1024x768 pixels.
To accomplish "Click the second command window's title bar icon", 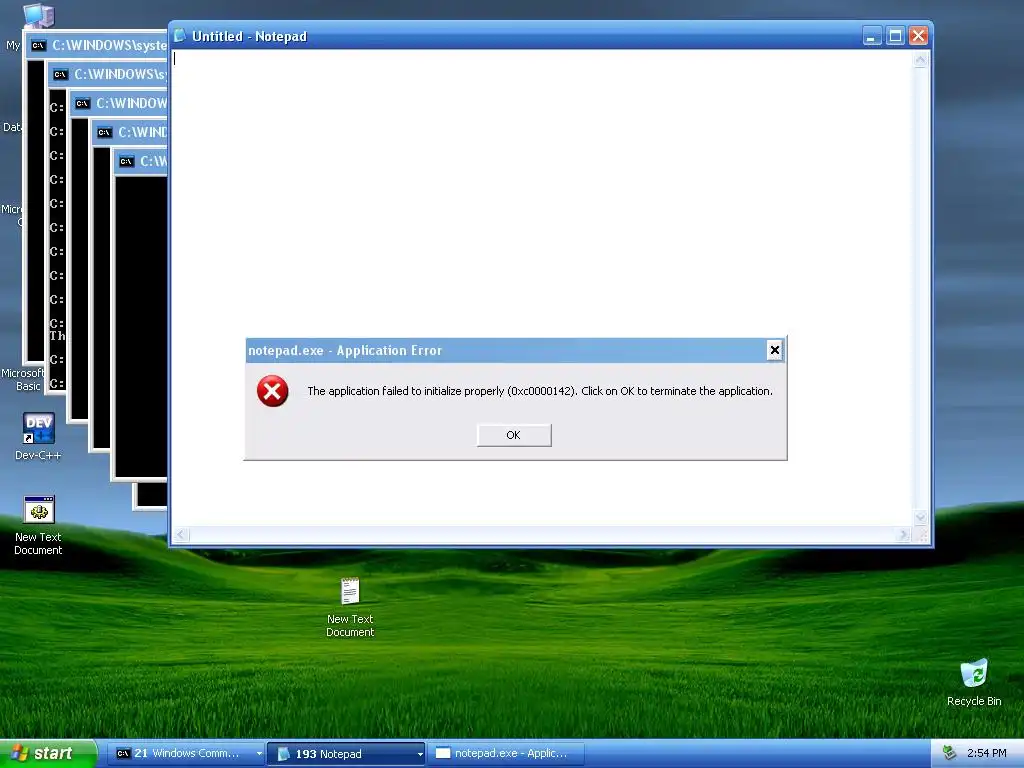I will pyautogui.click(x=61, y=74).
